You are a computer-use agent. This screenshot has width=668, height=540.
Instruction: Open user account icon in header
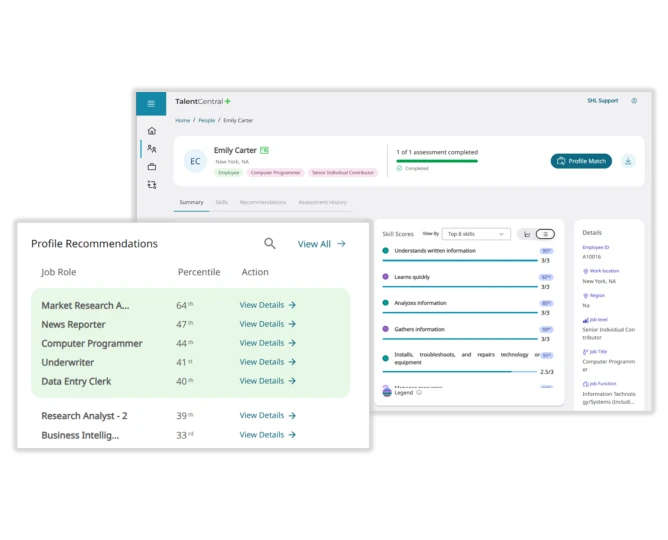(634, 101)
